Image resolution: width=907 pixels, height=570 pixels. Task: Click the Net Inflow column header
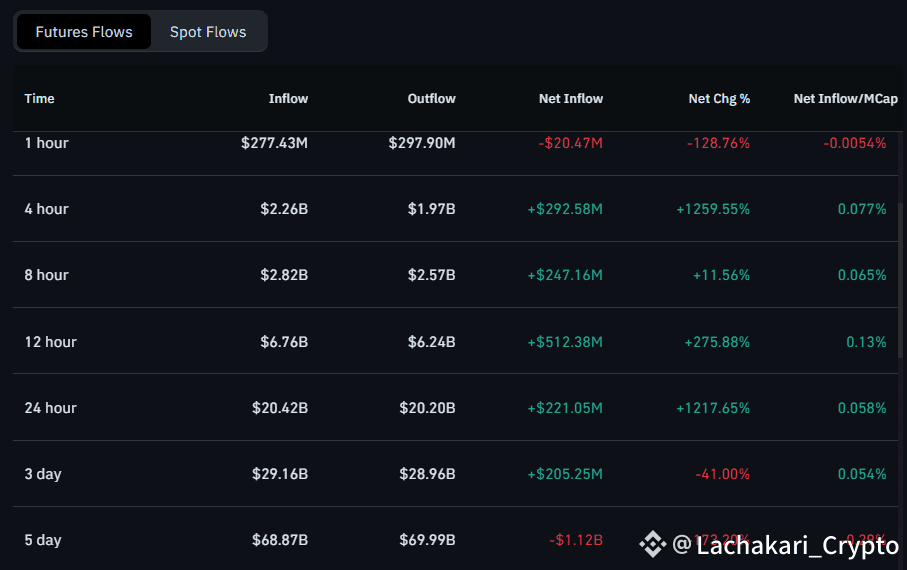click(x=570, y=99)
